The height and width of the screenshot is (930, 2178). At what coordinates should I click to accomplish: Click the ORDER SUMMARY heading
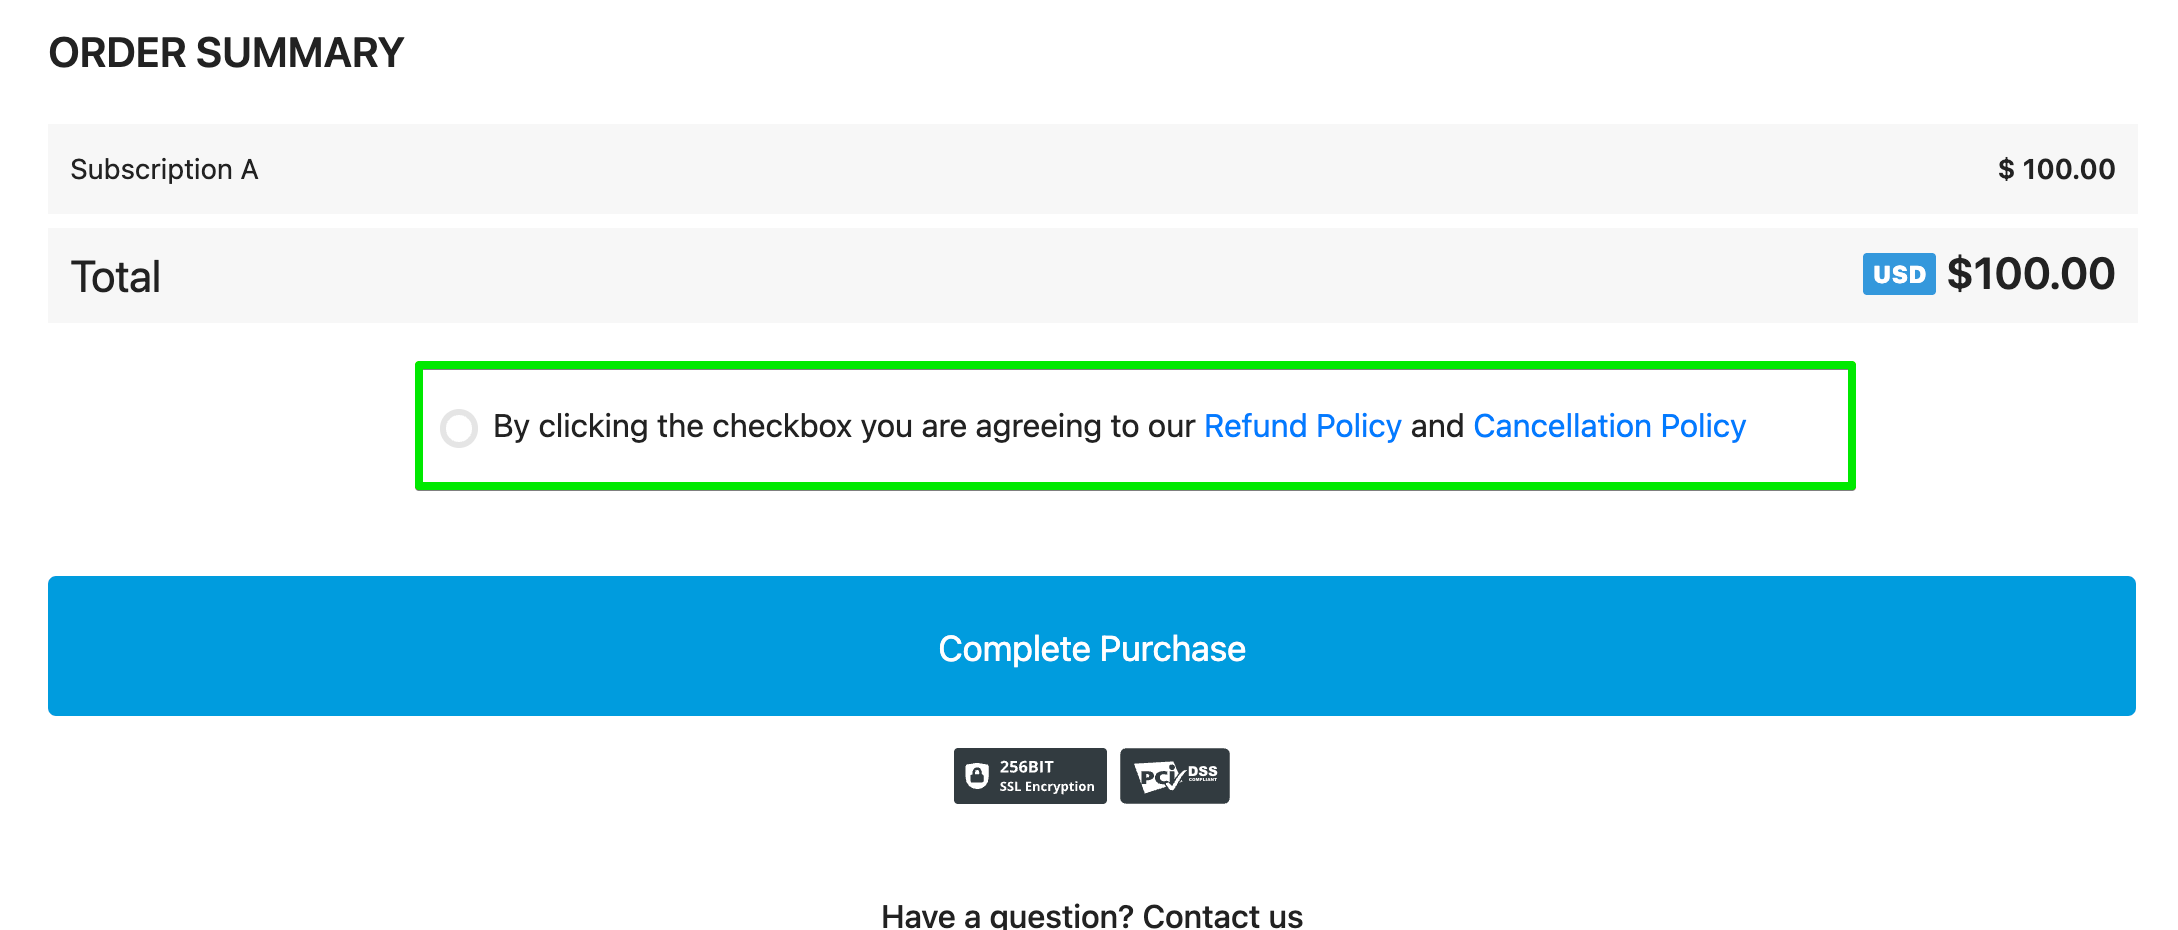226,53
